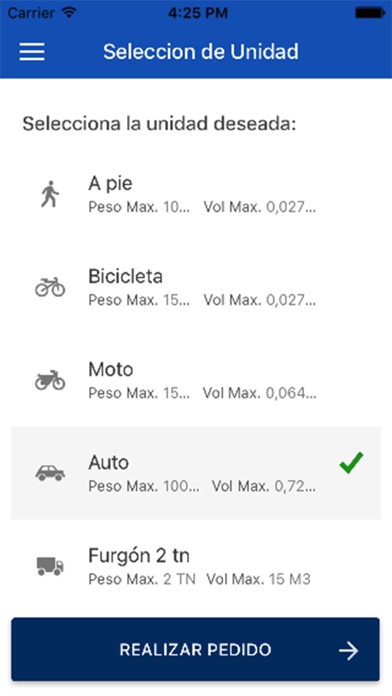
Task: Tap the Seleccion de Unidad title
Action: [201, 52]
